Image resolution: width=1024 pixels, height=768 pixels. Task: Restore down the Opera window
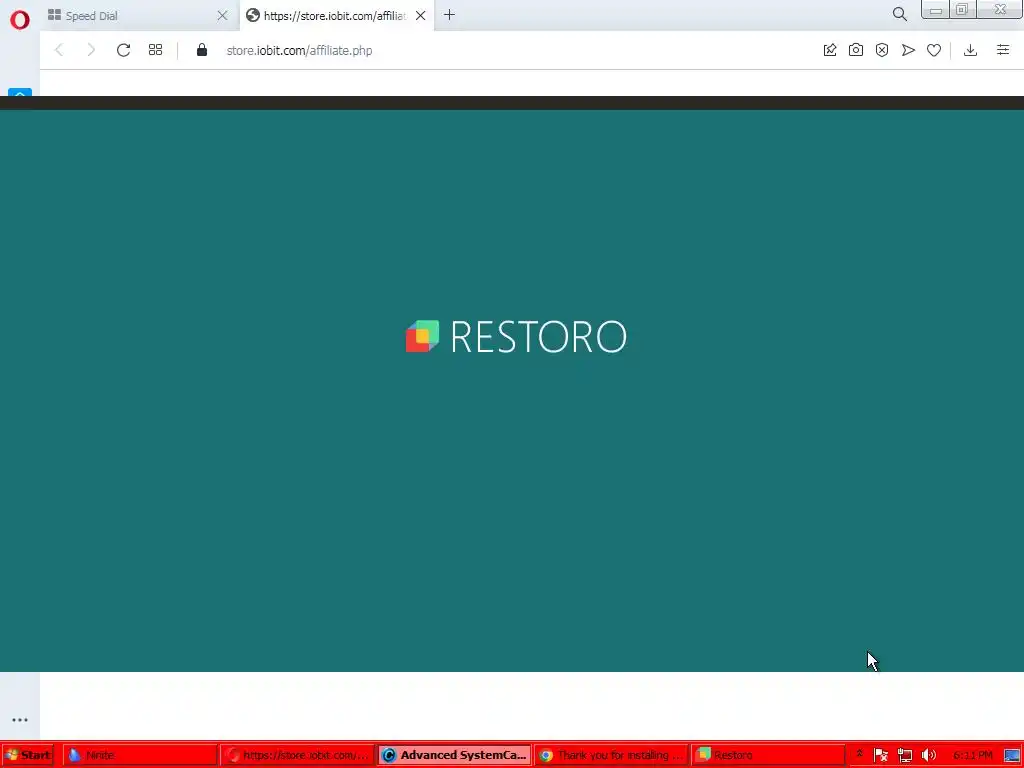click(961, 10)
